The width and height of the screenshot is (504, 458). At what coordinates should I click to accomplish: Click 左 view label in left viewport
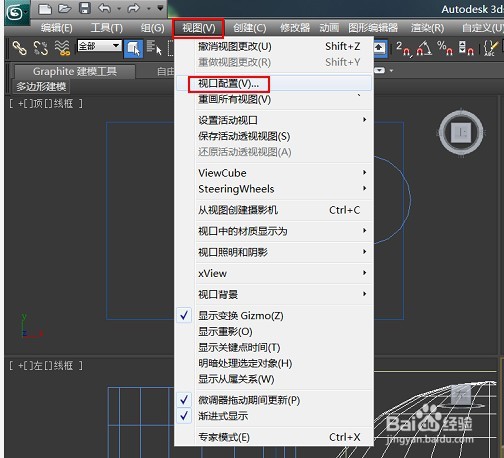click(38, 366)
